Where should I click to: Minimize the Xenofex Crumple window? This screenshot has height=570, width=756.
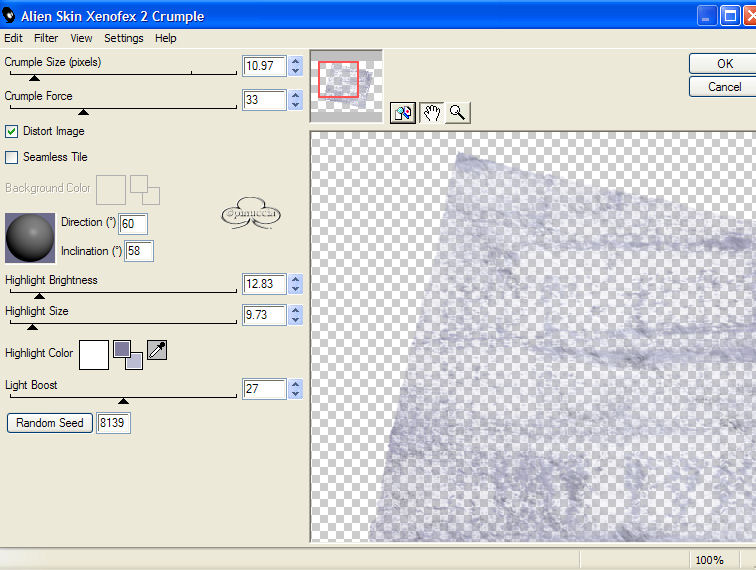tap(707, 16)
